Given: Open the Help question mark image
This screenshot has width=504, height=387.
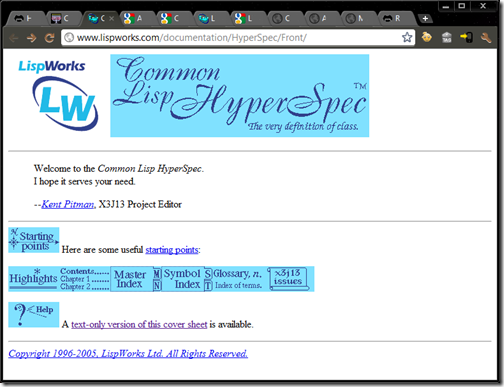Looking at the screenshot, I should (34, 315).
